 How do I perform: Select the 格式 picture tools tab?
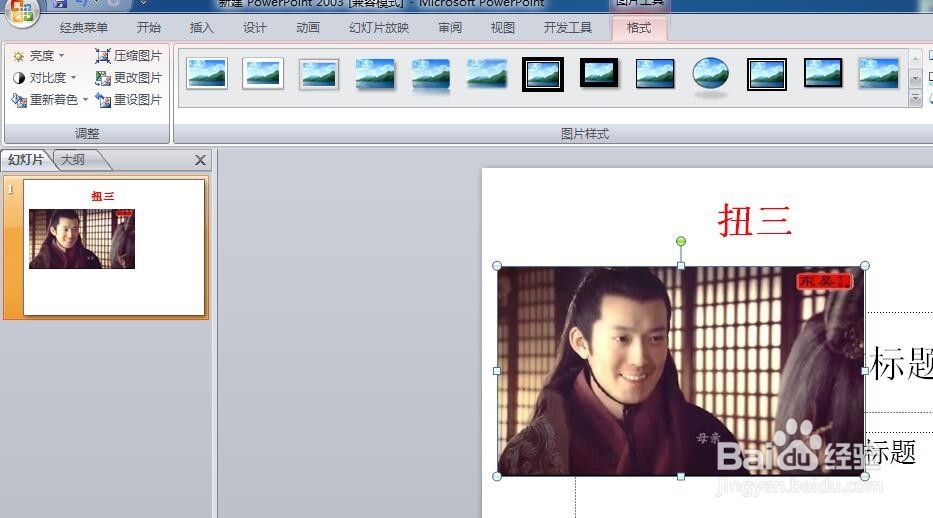[x=639, y=27]
